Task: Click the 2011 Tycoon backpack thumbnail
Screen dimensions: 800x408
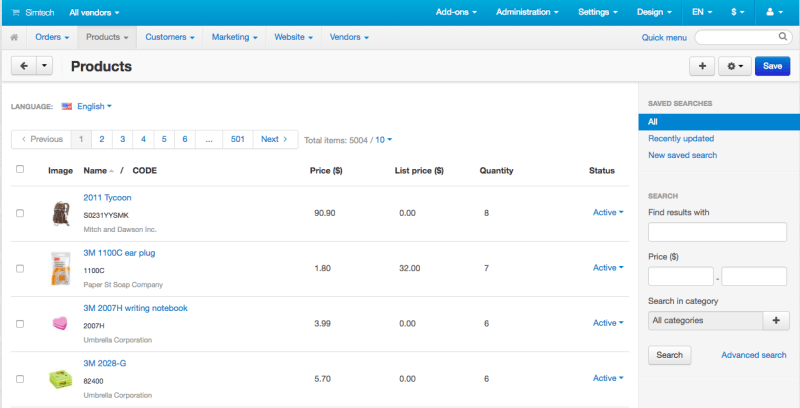Action: coord(61,213)
